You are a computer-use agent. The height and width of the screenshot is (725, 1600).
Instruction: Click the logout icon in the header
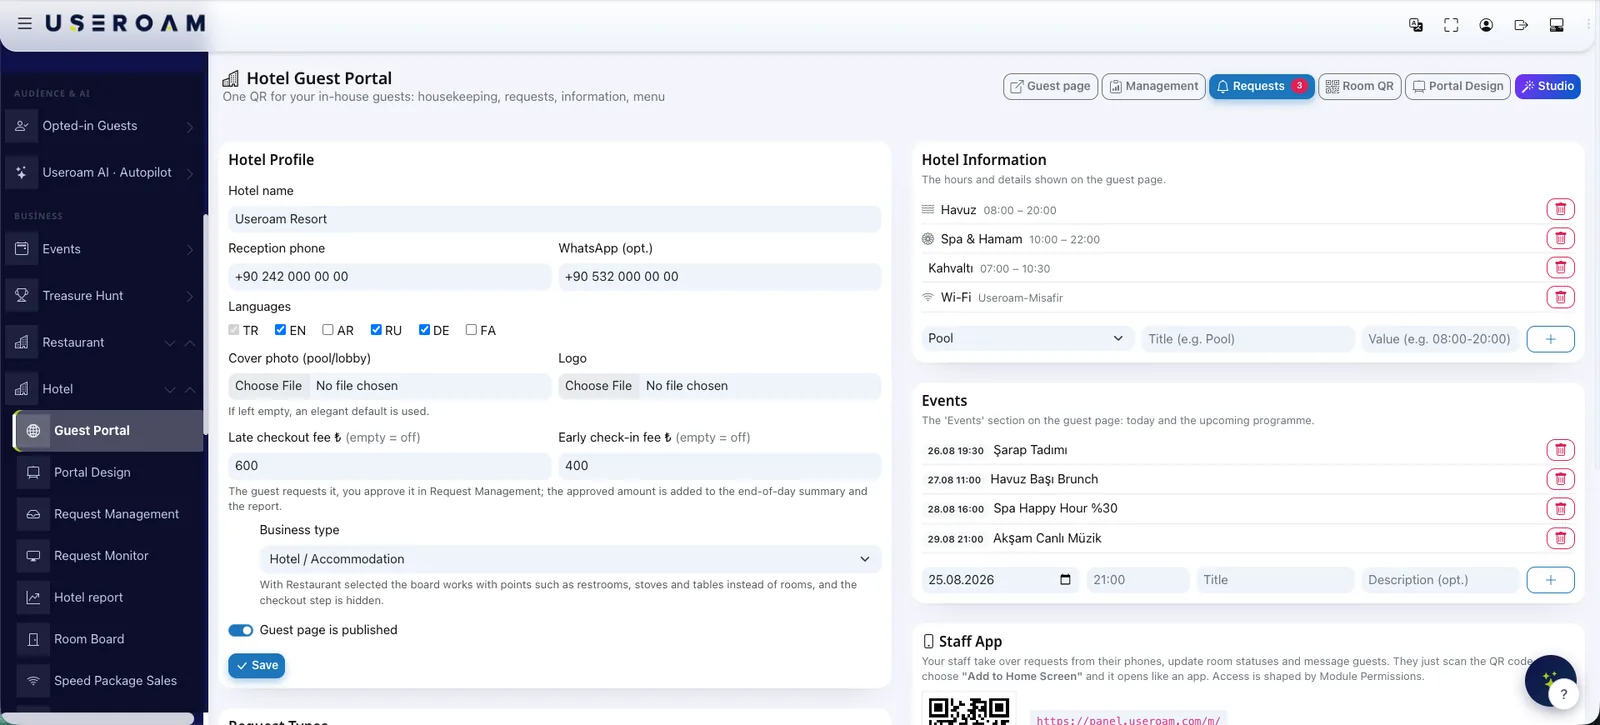tap(1521, 25)
